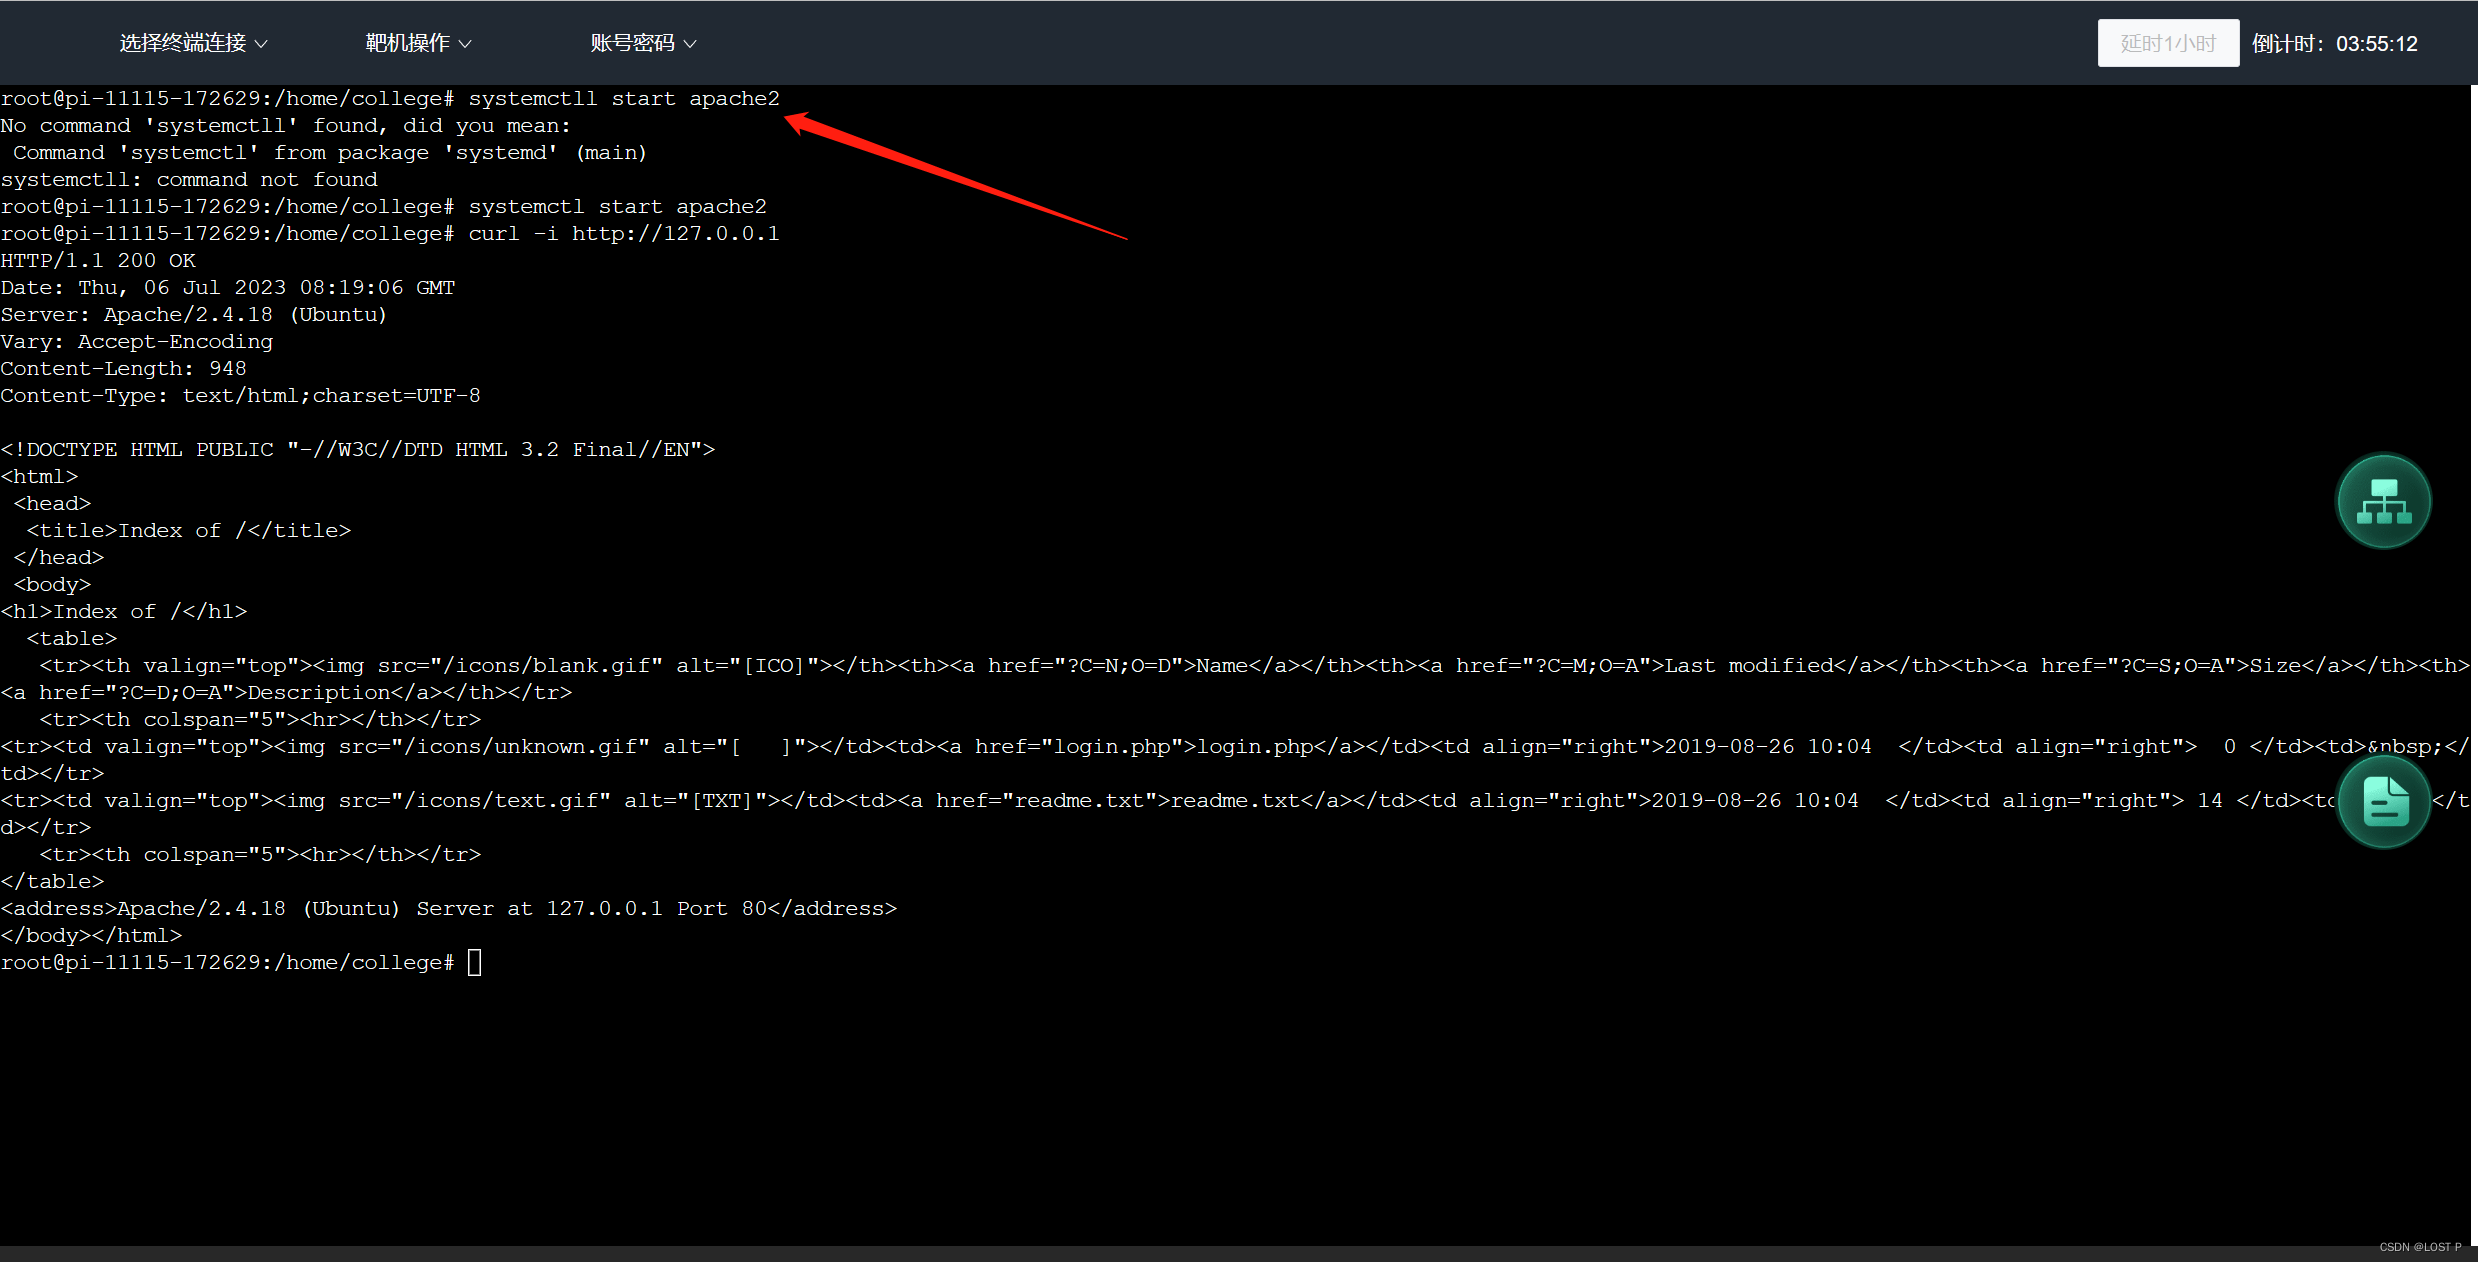Click the curl -i http://127.0.0.1 command line

623,233
